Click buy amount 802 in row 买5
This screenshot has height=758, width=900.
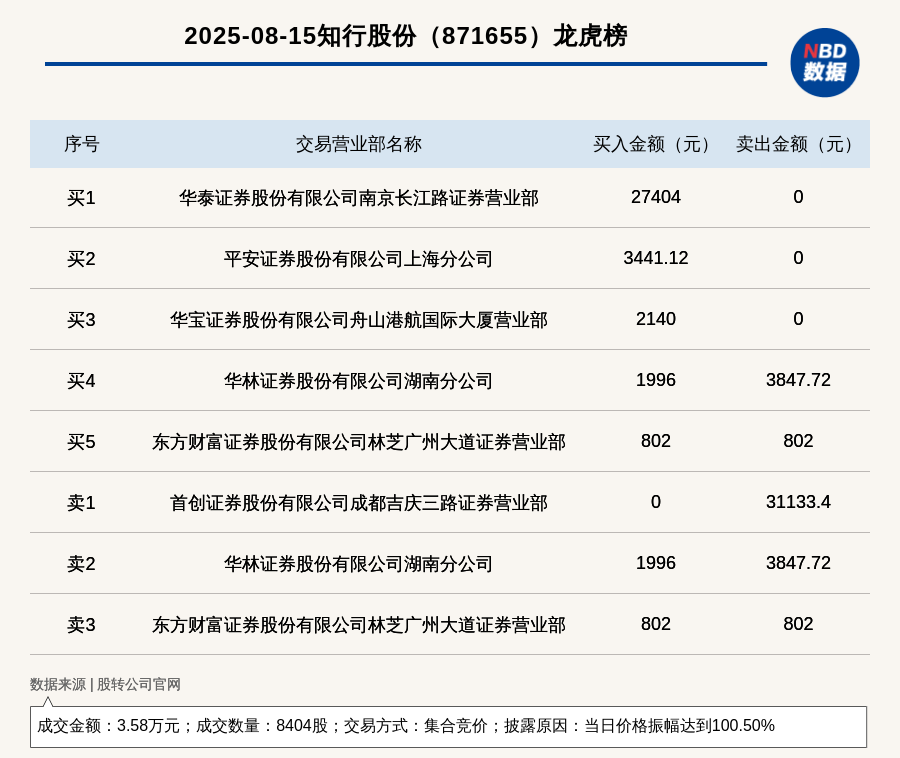[655, 441]
